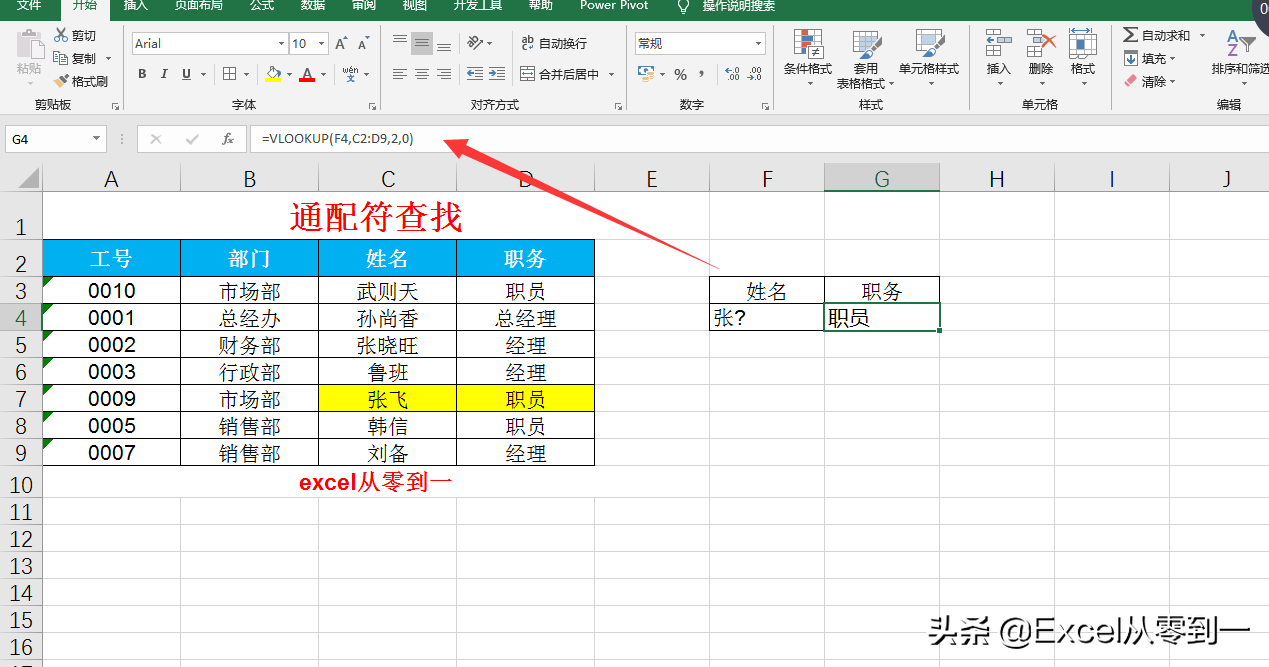Apply the red font color A
Screen dimensions: 1269x667
point(308,74)
